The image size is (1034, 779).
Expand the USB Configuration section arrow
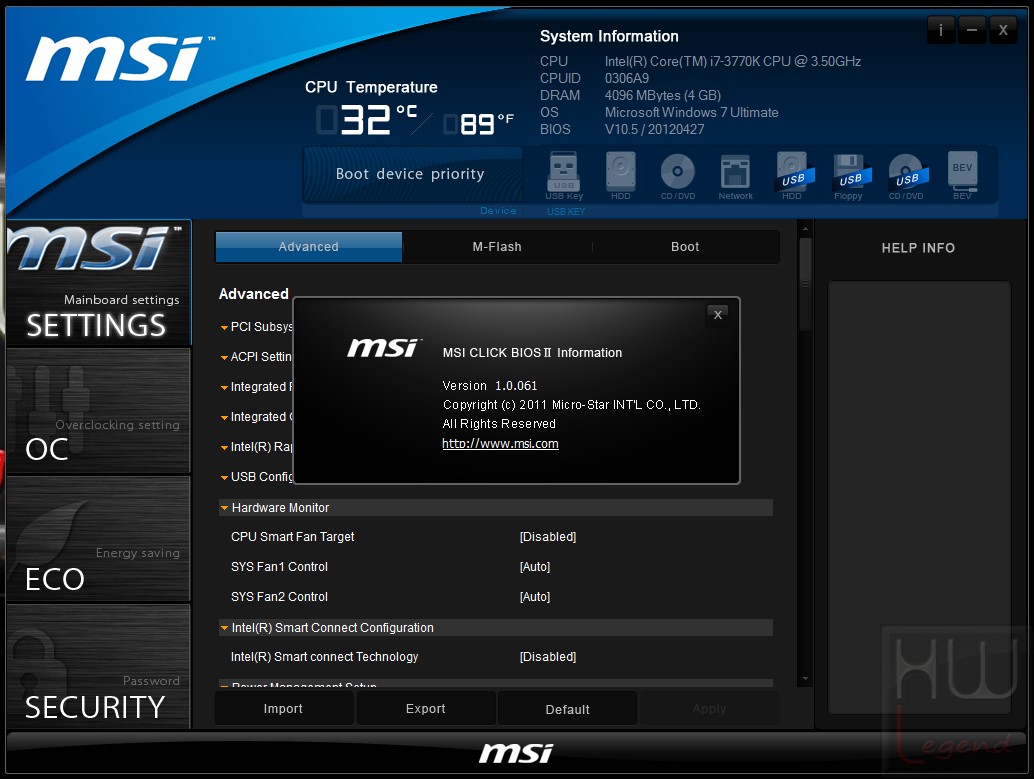(x=224, y=477)
